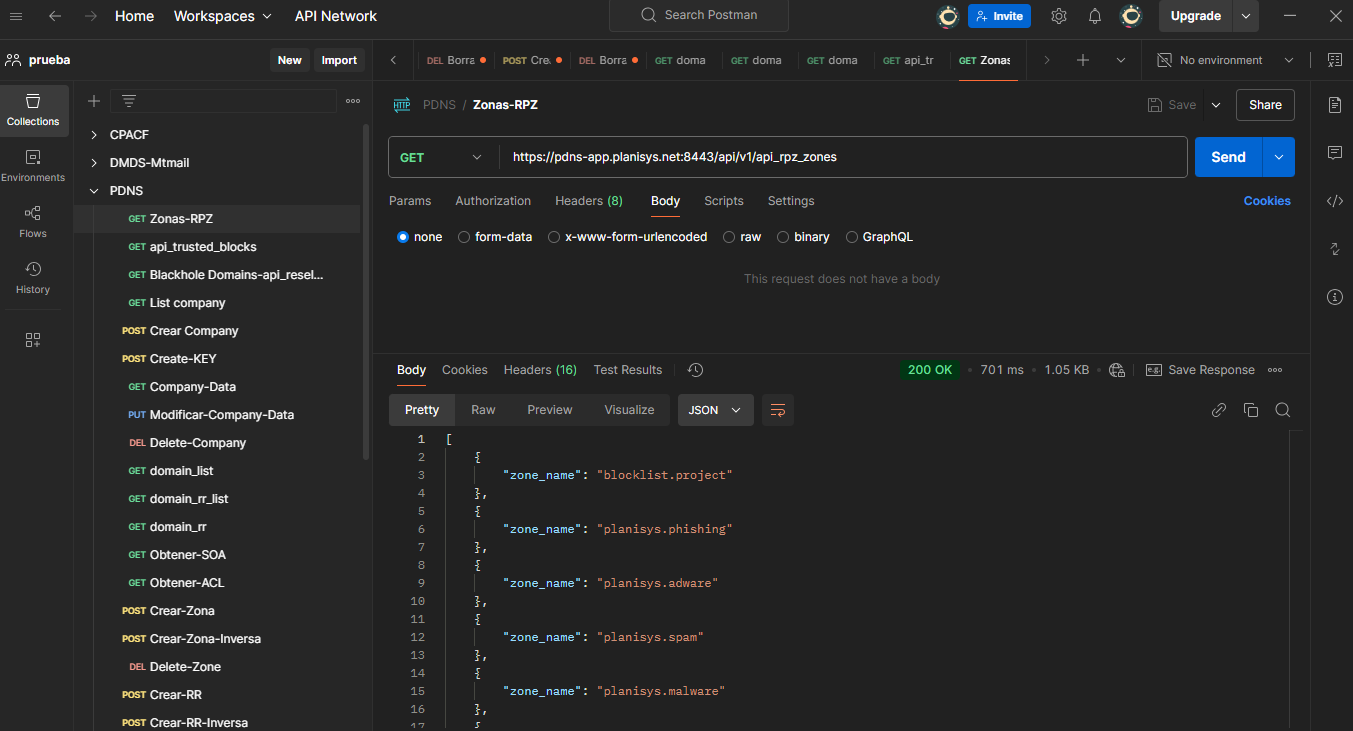Open the History sidebar panel
Viewport: 1353px width, 731px height.
pyautogui.click(x=33, y=278)
